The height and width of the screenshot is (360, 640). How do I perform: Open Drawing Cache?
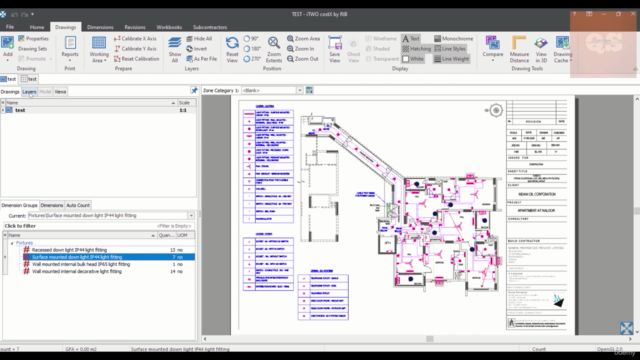(562, 49)
